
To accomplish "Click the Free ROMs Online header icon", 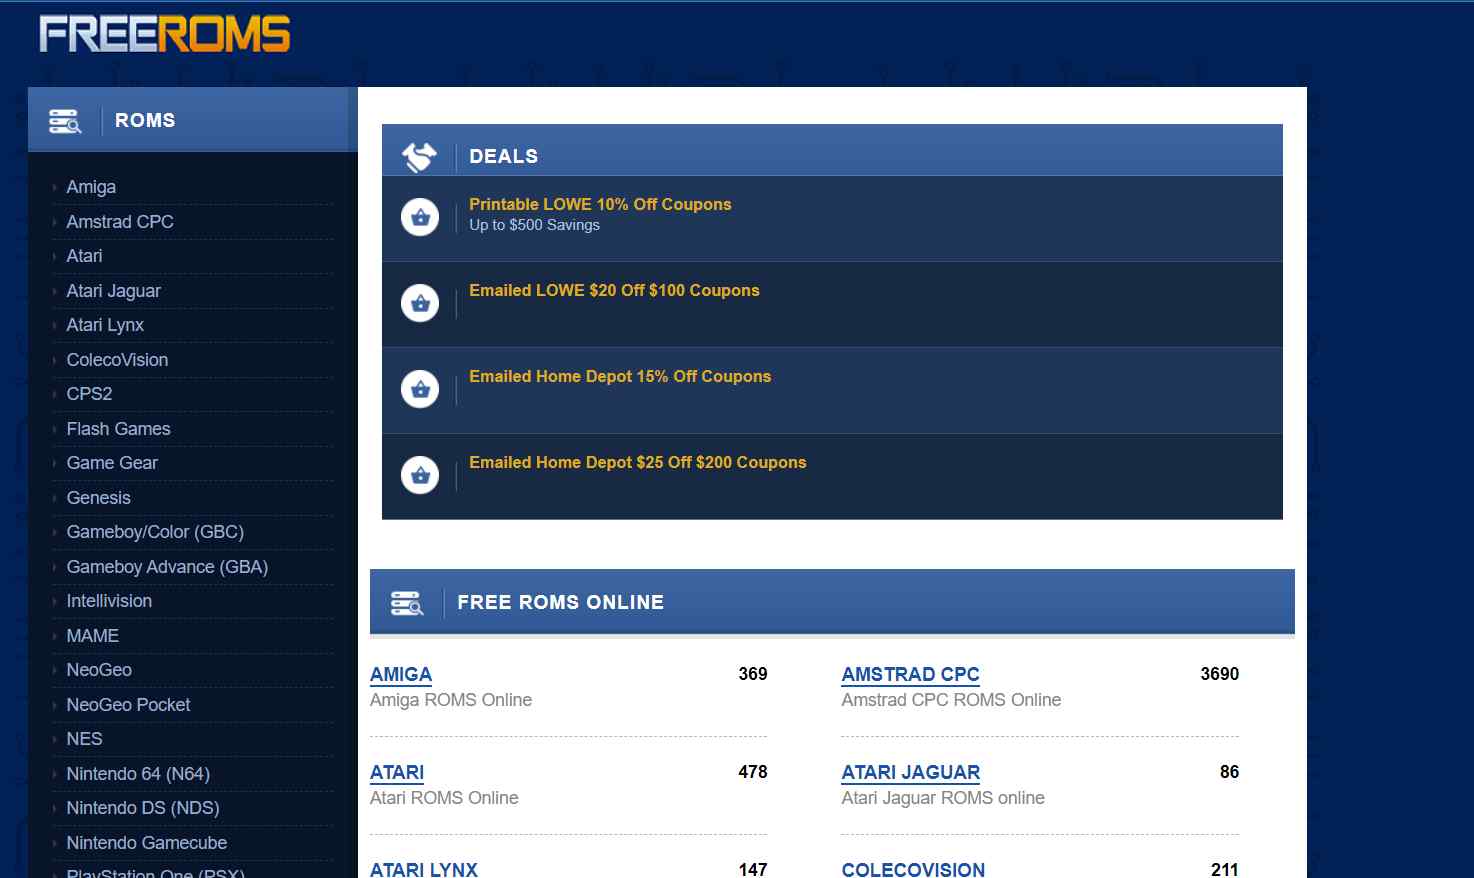I will tap(407, 603).
